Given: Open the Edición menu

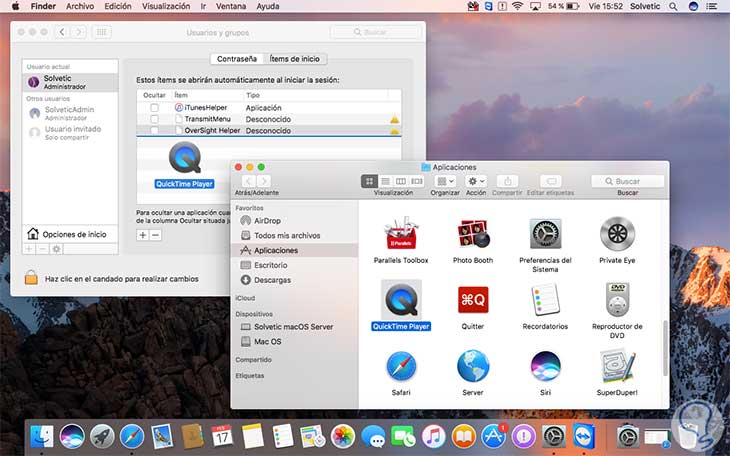Looking at the screenshot, I should [x=118, y=7].
